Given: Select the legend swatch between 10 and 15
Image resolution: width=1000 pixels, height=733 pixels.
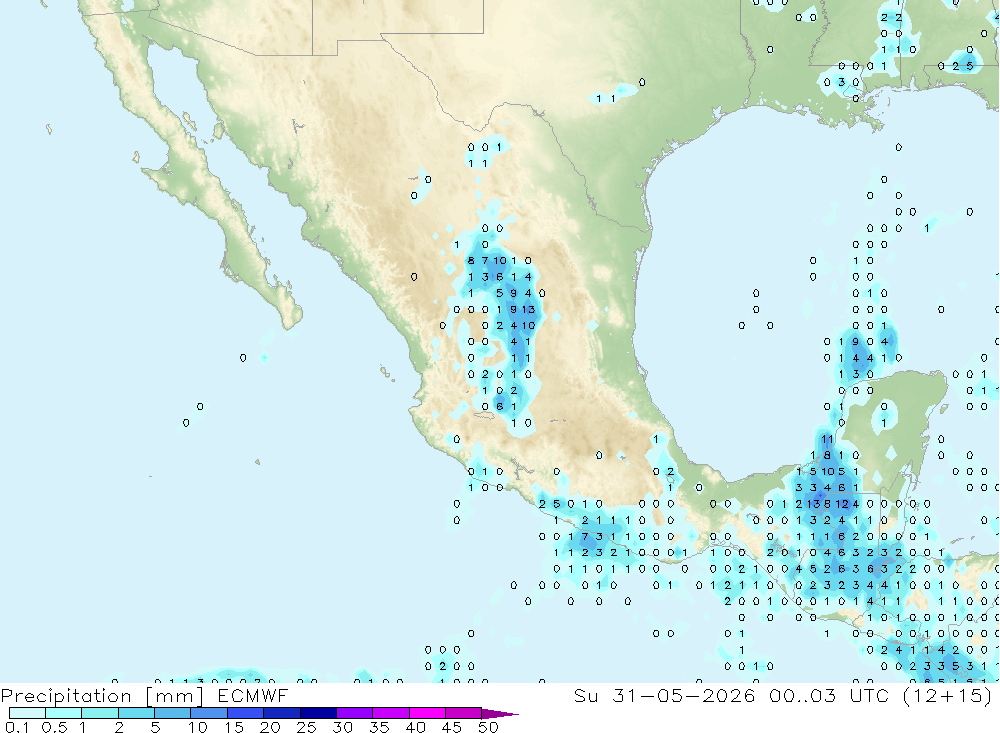Looking at the screenshot, I should coord(209,713).
